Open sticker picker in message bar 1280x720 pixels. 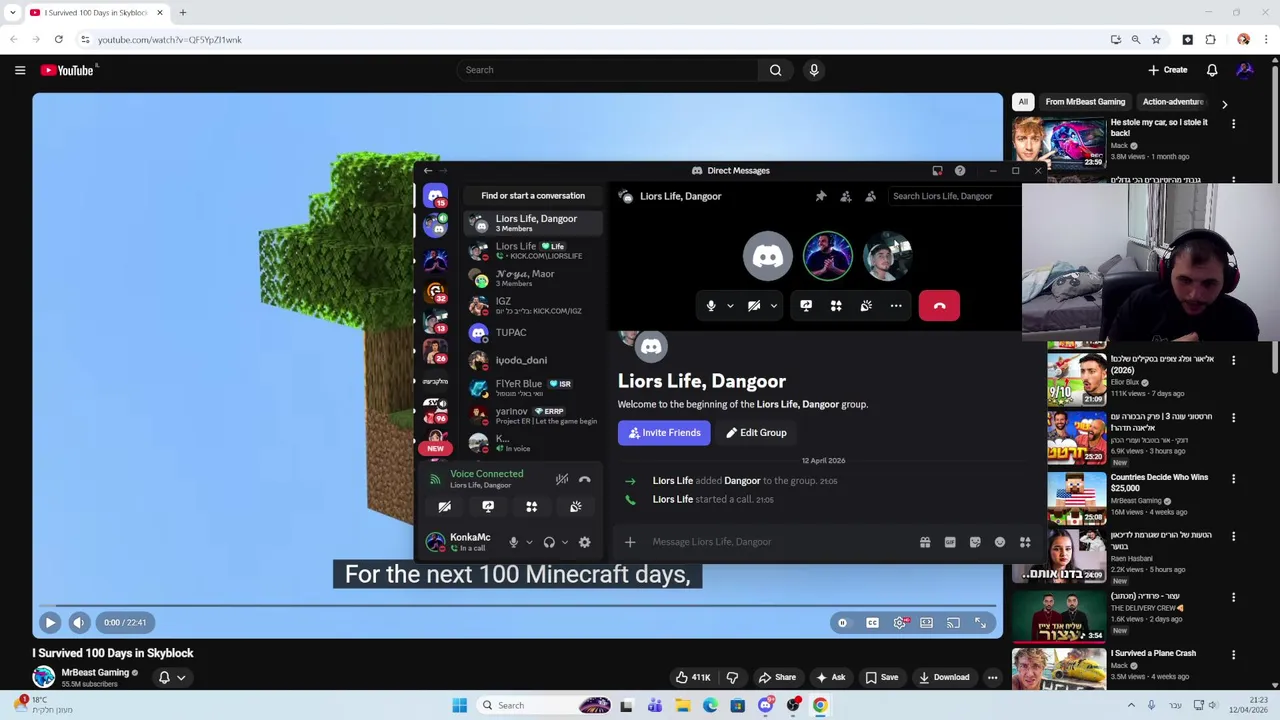tap(975, 542)
